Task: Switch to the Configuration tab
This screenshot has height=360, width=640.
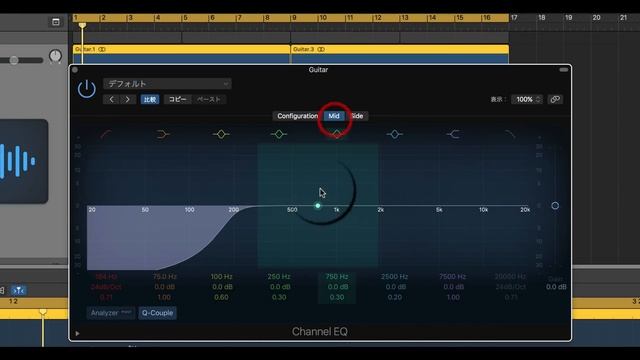Action: (x=298, y=116)
